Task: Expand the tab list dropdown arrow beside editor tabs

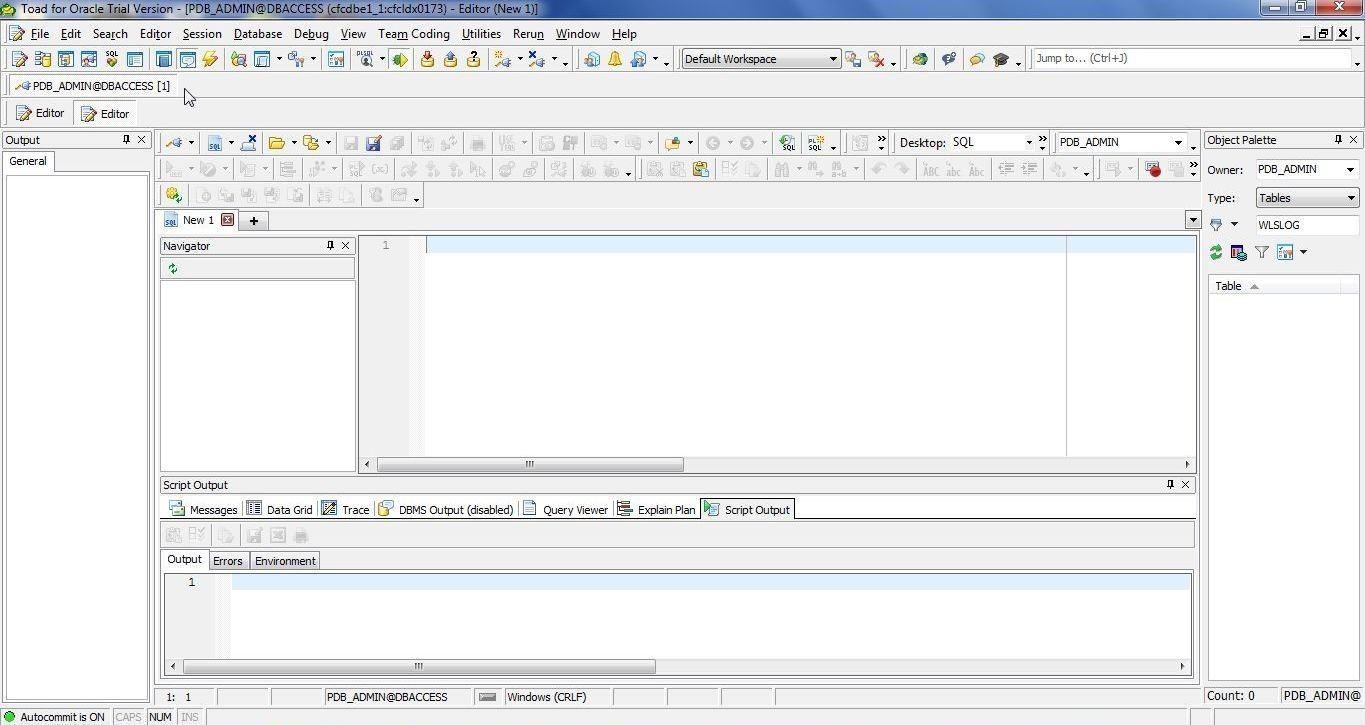Action: (x=1192, y=220)
